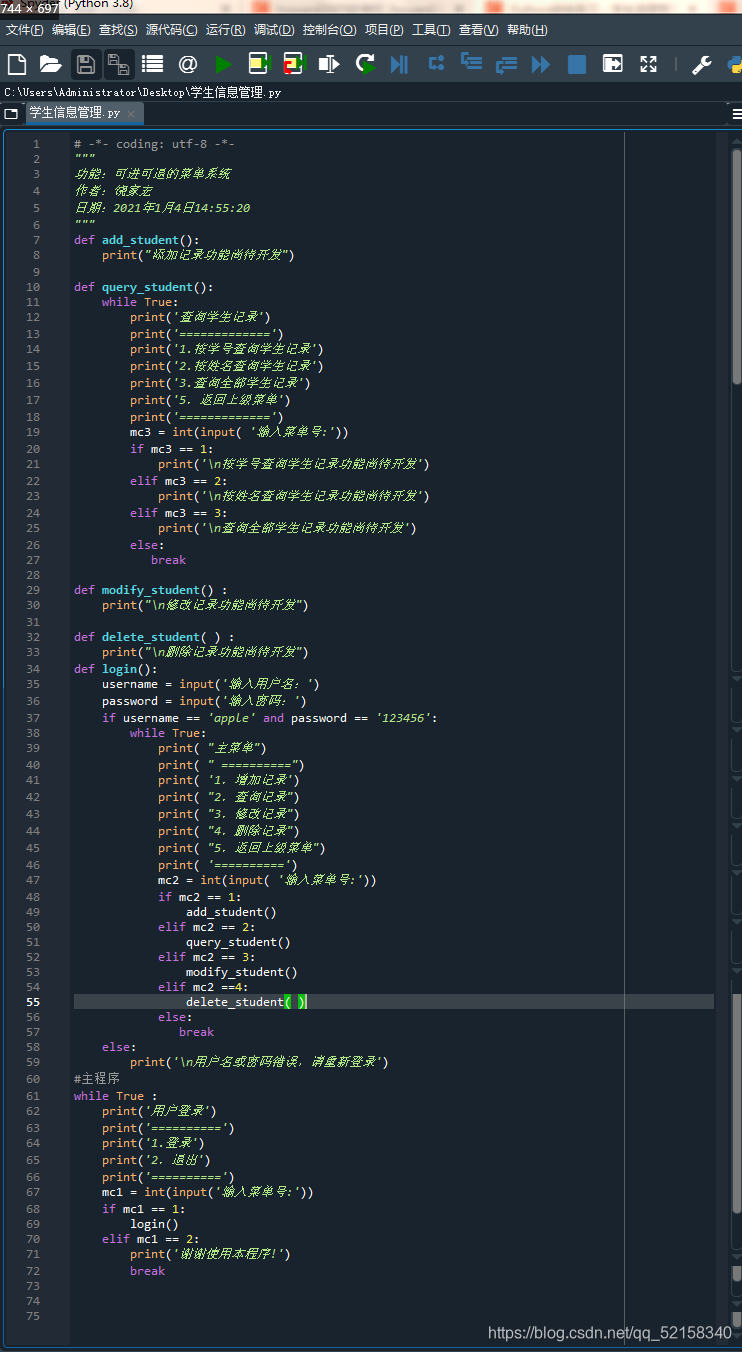Image resolution: width=742 pixels, height=1352 pixels.
Task: Run cell and advance
Action: (294, 65)
